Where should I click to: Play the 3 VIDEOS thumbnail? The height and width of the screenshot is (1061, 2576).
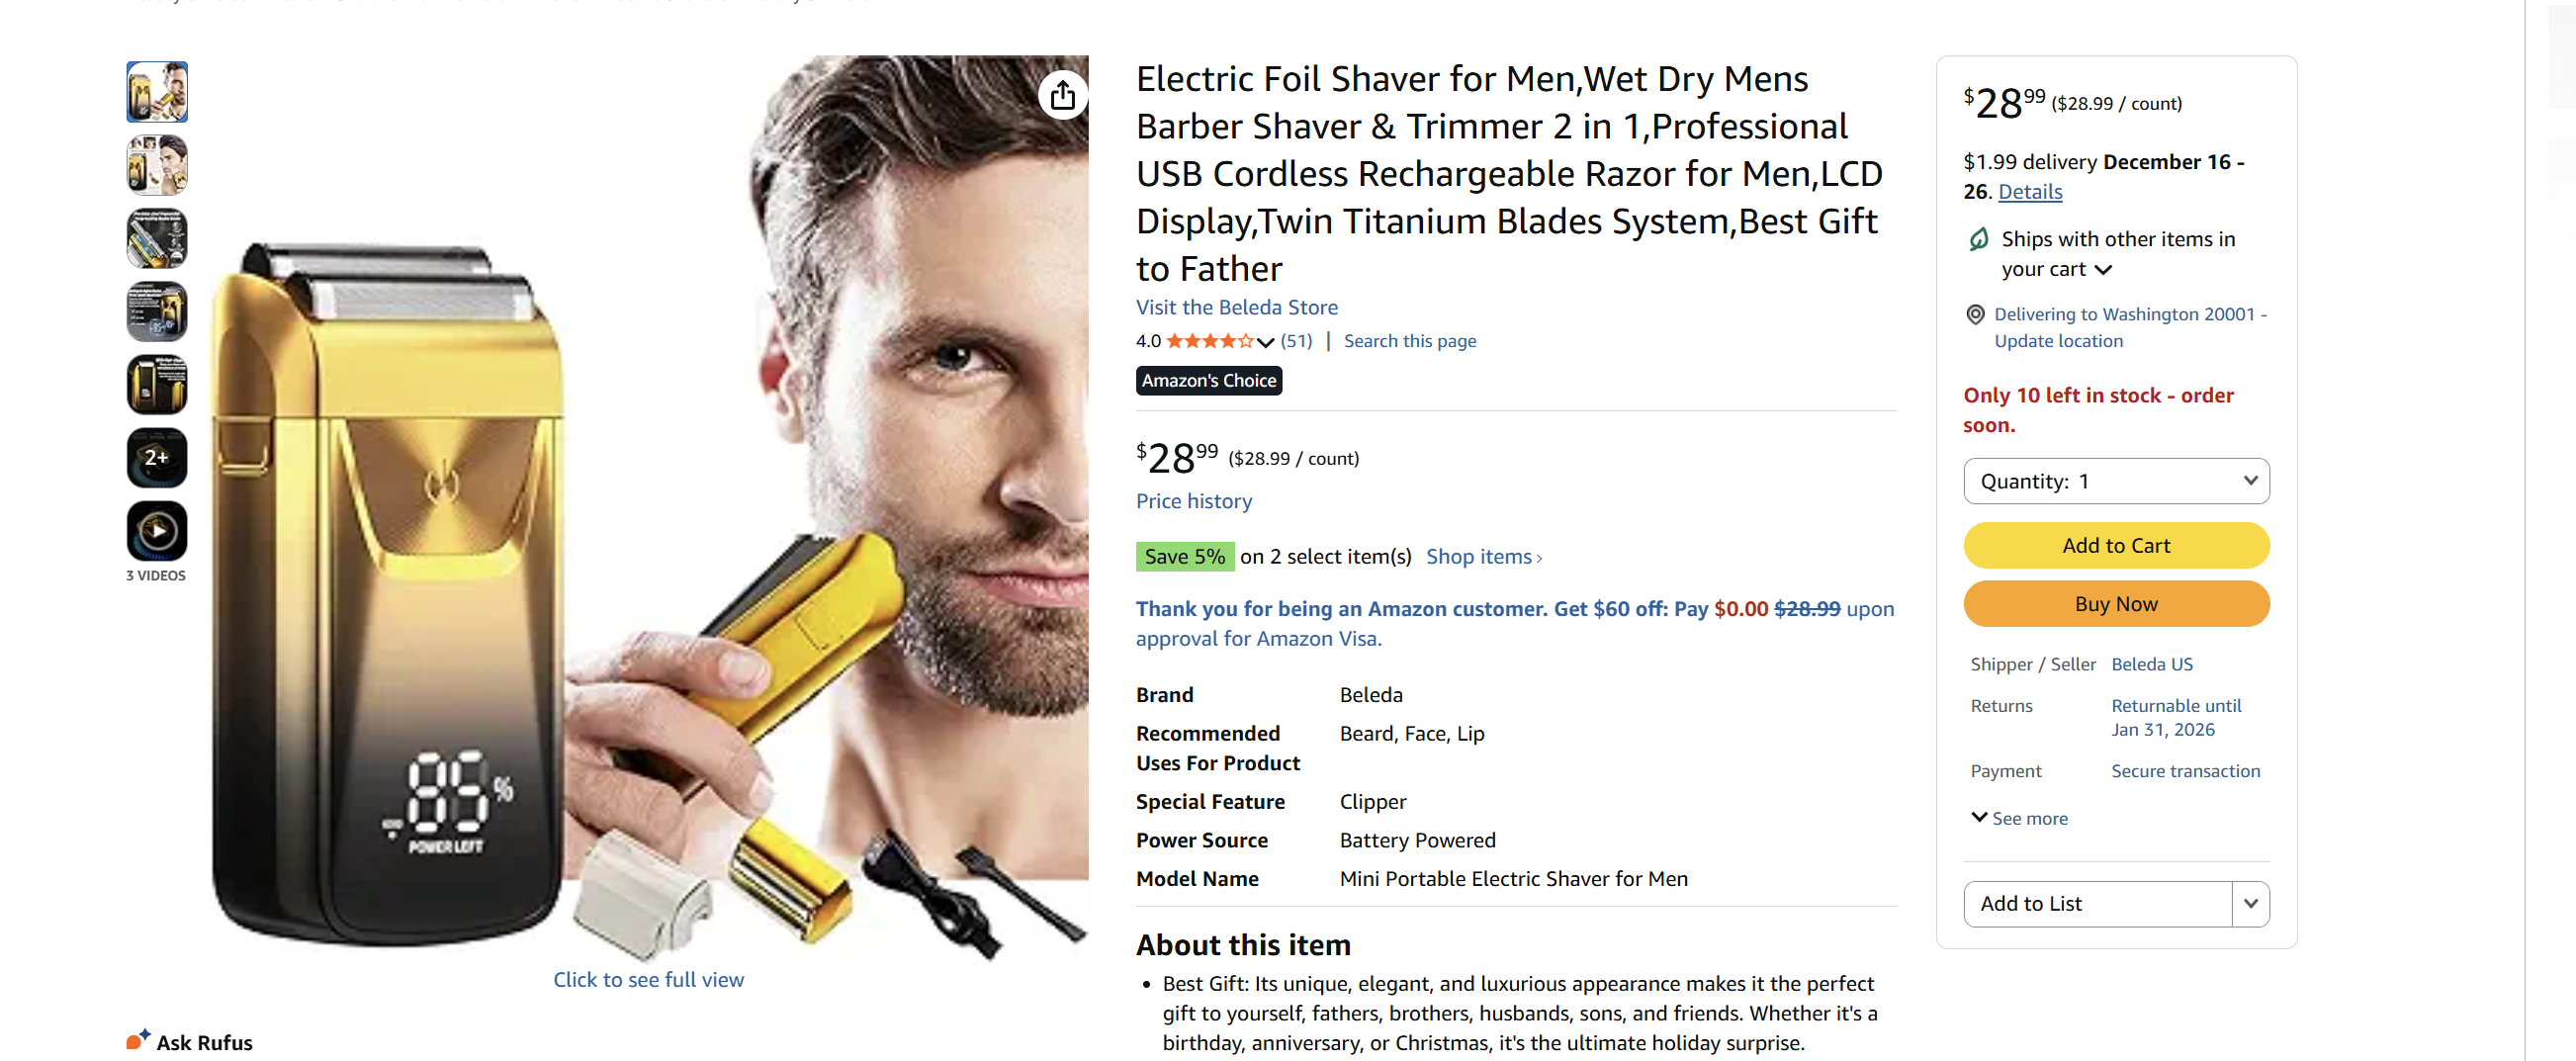coord(156,531)
